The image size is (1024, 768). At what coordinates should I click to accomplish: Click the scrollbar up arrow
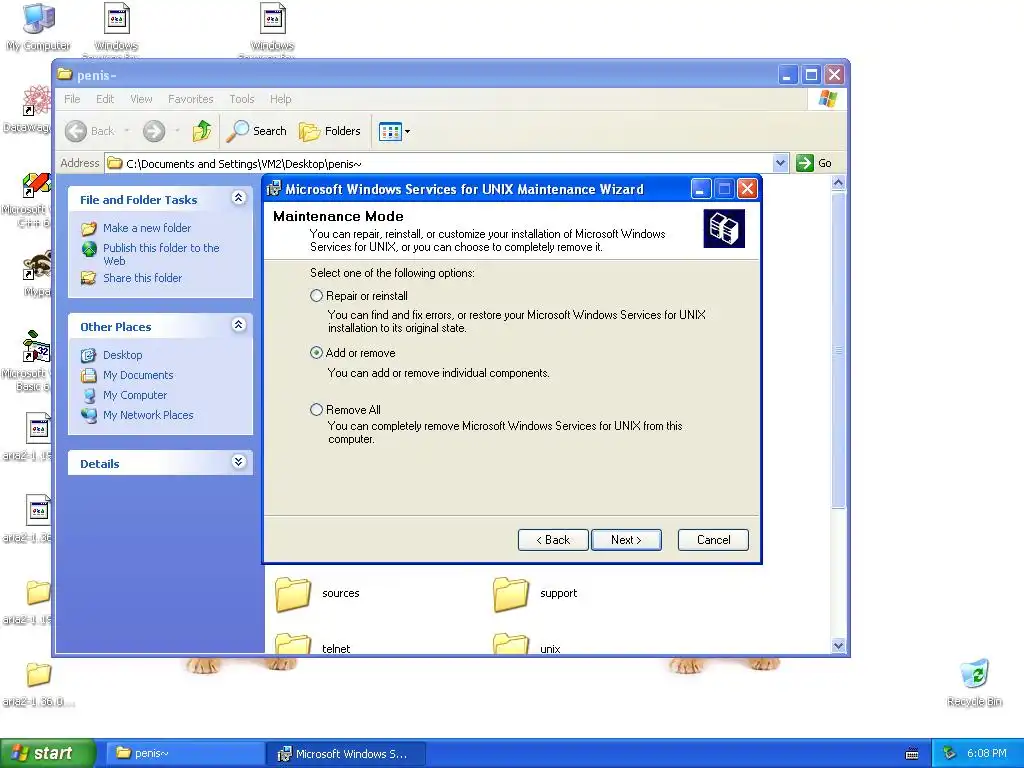[839, 183]
